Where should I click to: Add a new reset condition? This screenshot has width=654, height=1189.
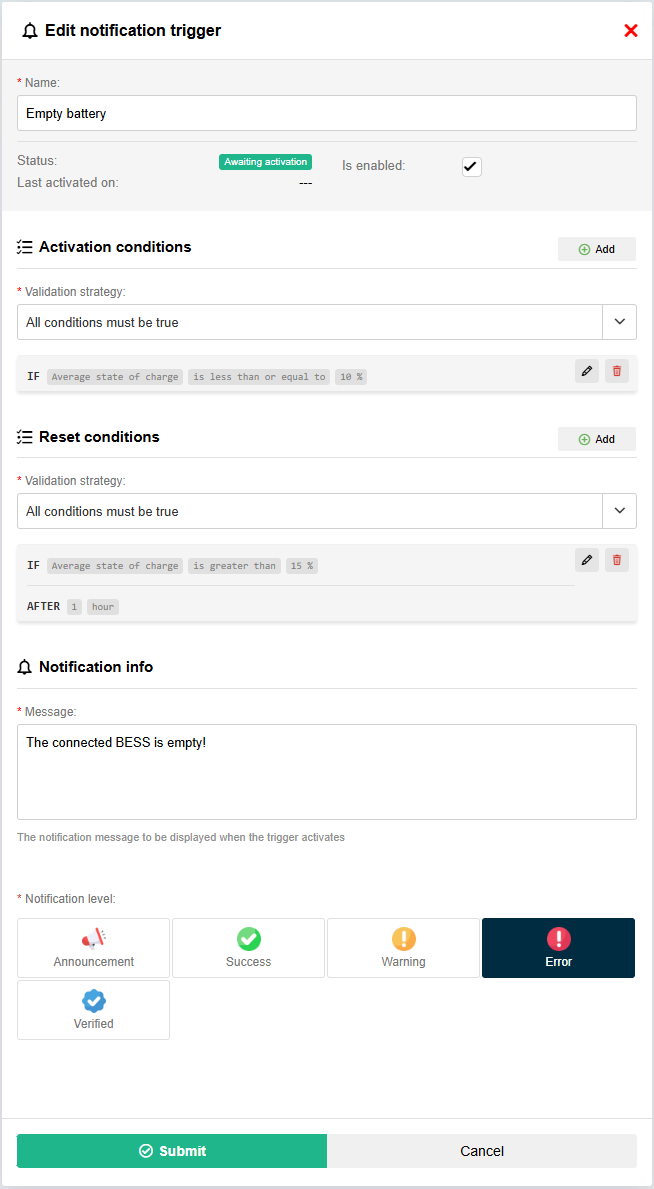point(597,439)
